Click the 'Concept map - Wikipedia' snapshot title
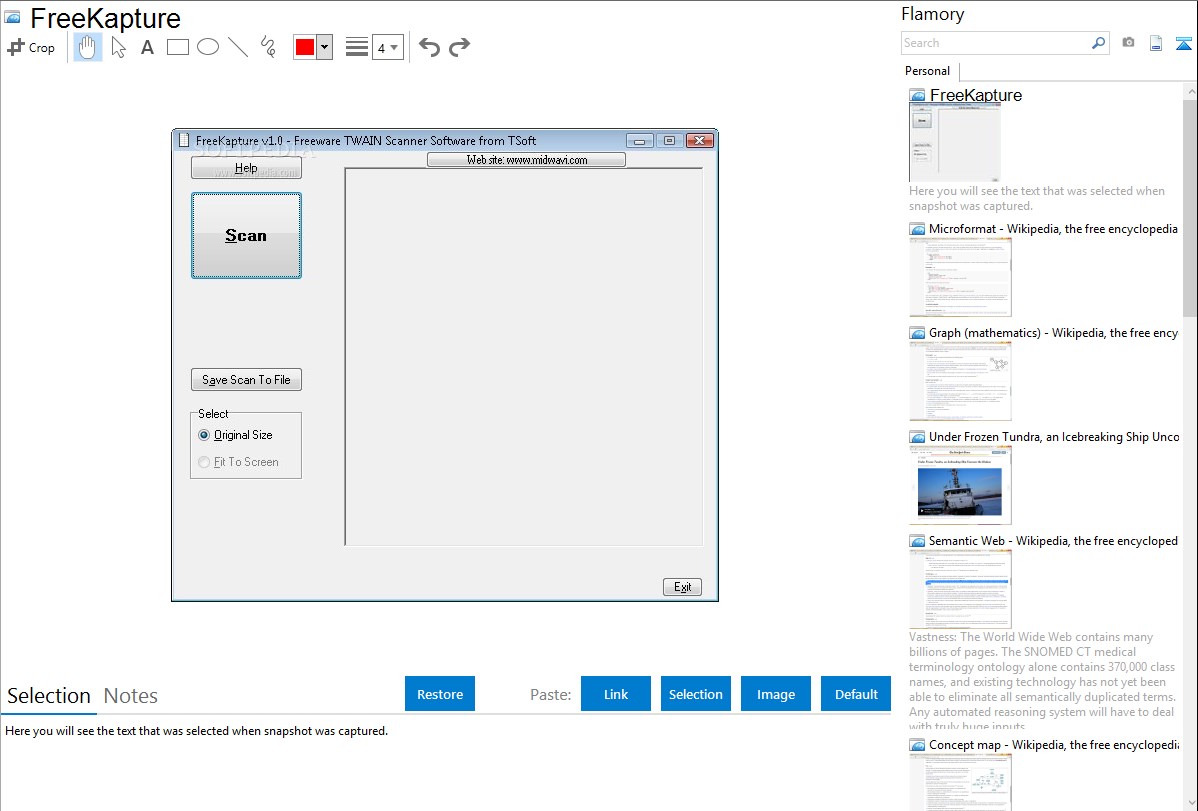 pos(1054,745)
